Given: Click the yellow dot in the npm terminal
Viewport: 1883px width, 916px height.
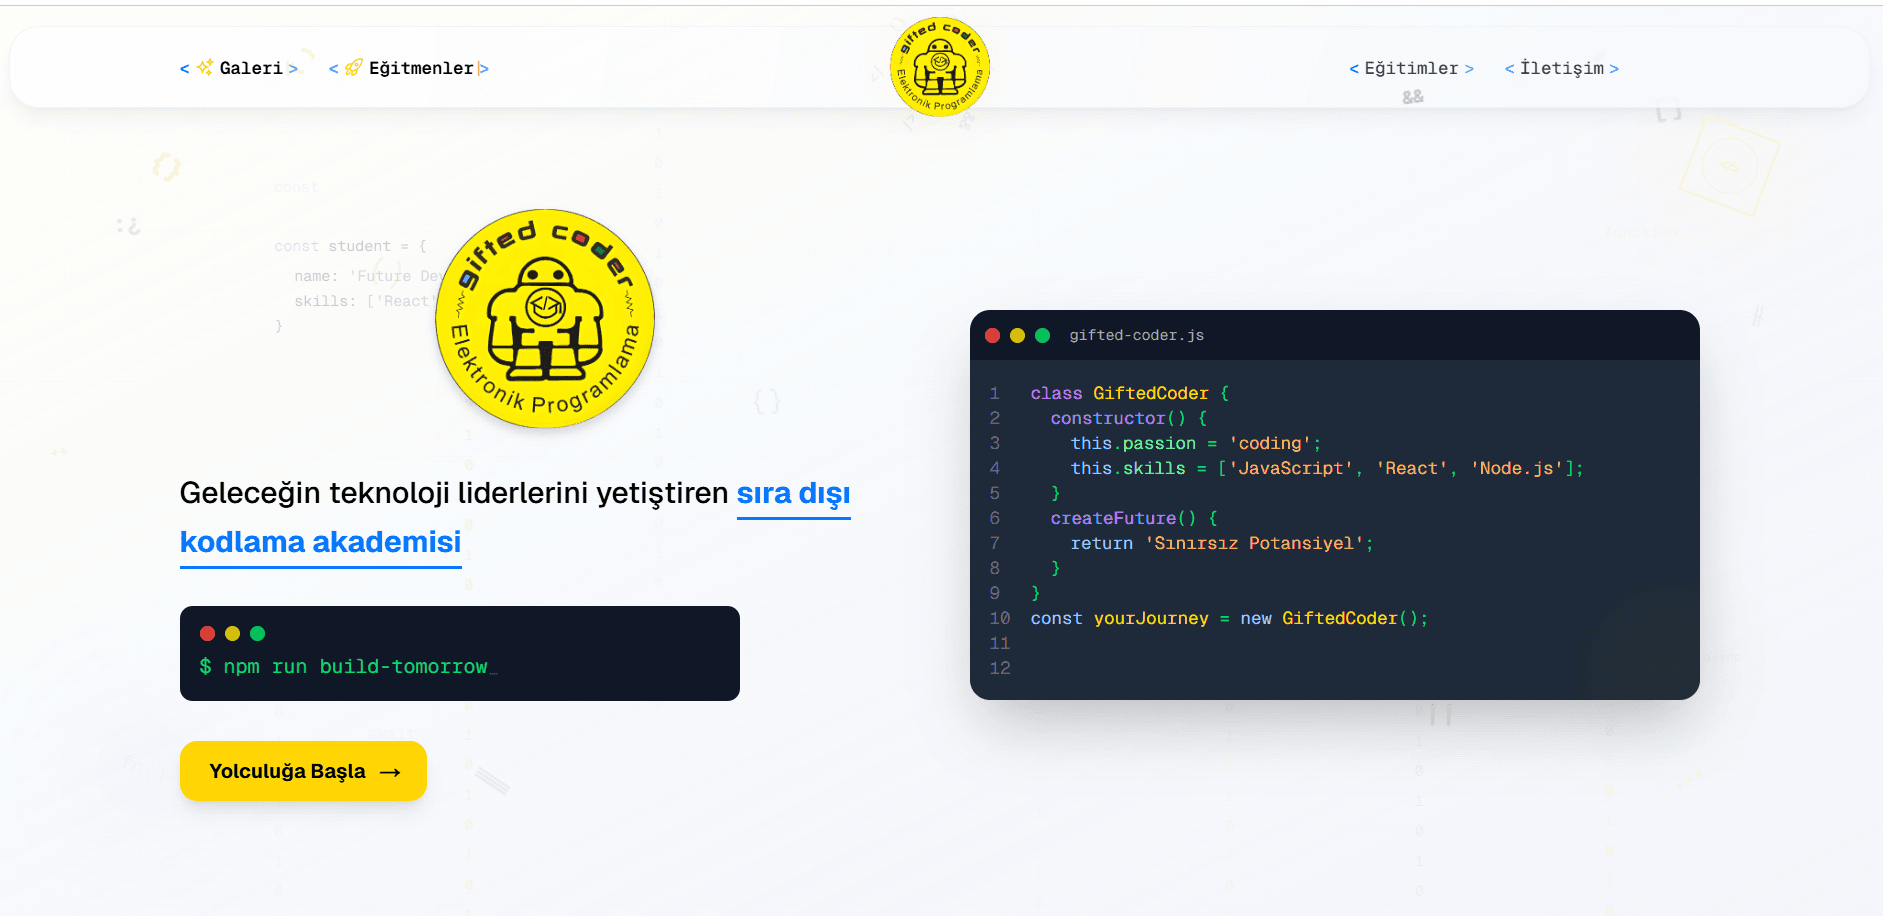Looking at the screenshot, I should tap(232, 633).
